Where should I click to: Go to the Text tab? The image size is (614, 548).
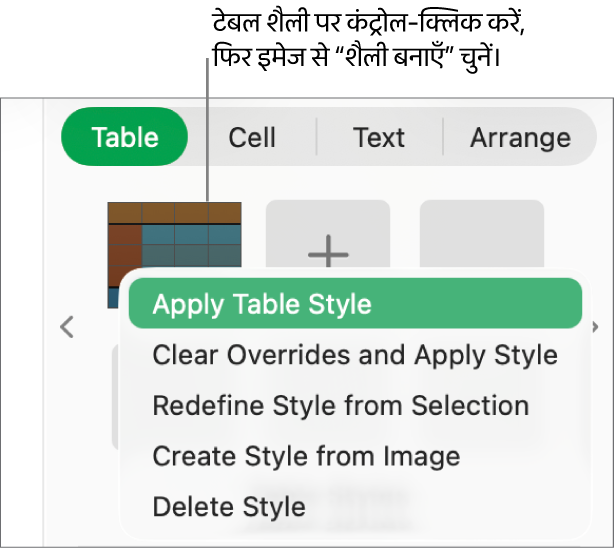tap(379, 137)
